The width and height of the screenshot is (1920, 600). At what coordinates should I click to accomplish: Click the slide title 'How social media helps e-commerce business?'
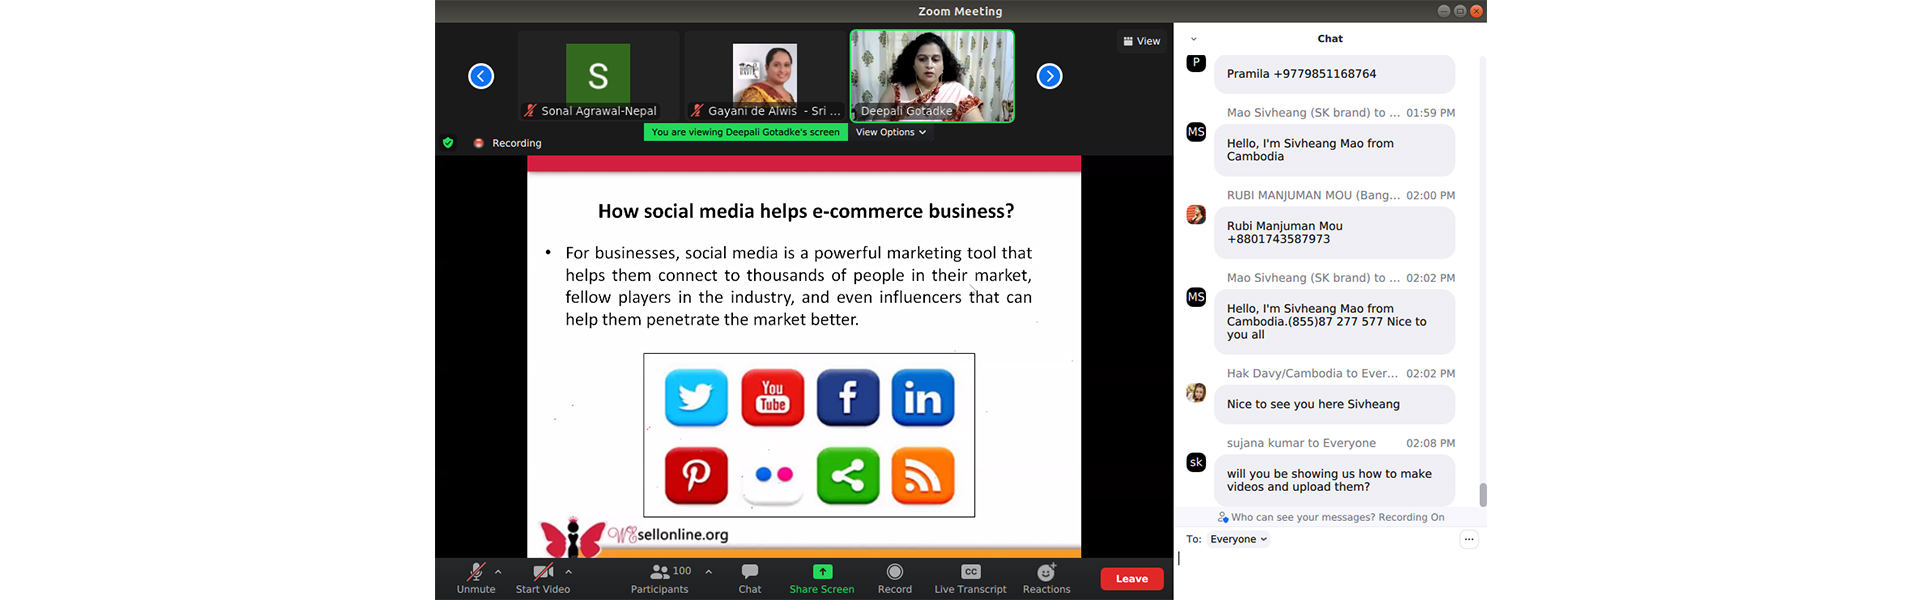pyautogui.click(x=806, y=211)
